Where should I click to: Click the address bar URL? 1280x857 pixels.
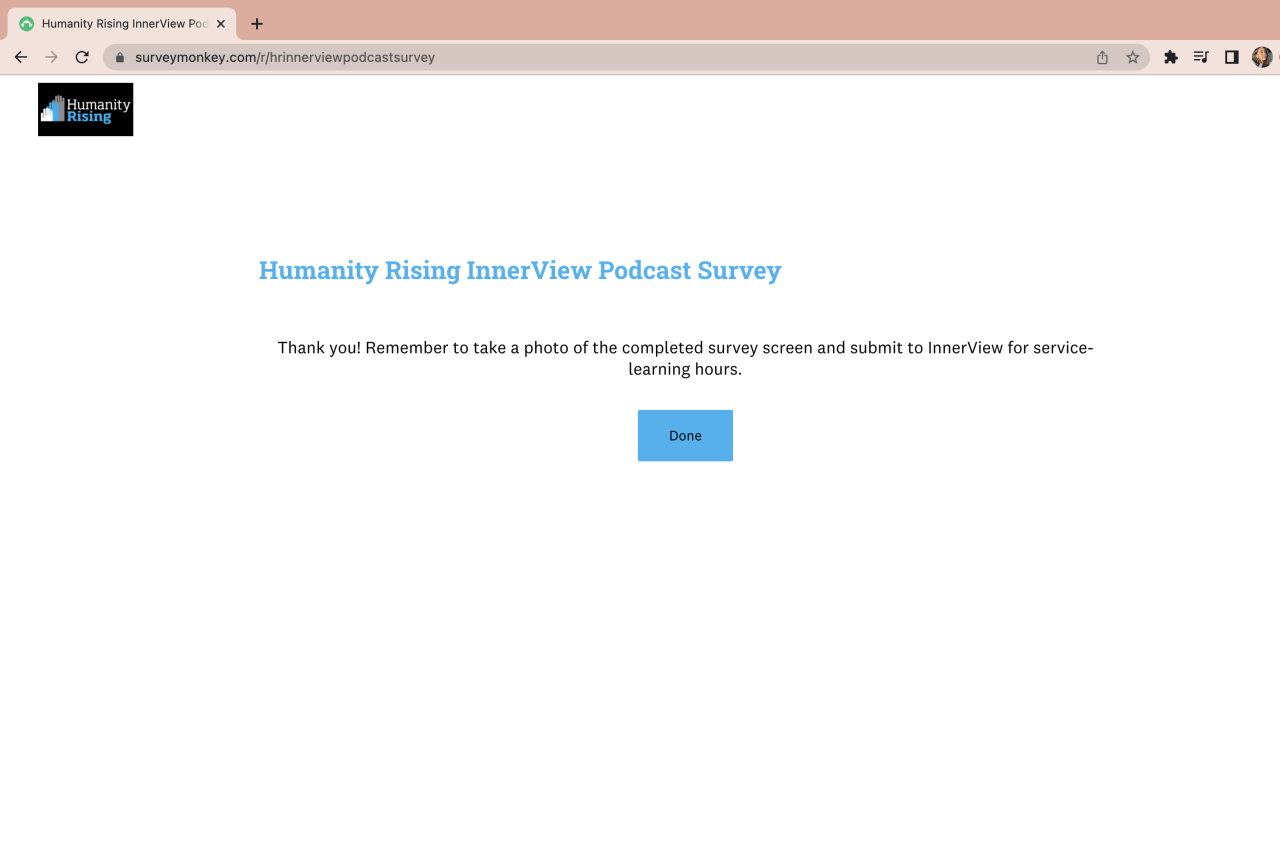[x=285, y=57]
